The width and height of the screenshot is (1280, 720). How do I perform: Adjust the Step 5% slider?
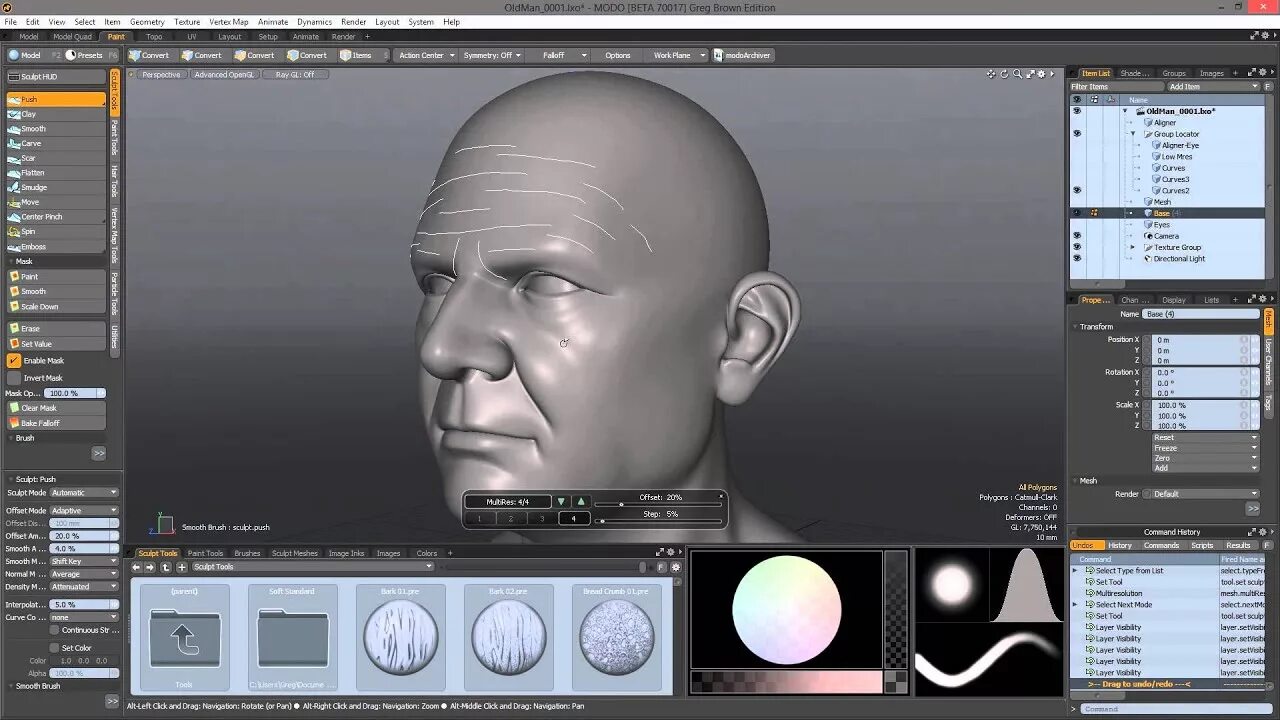(x=659, y=520)
